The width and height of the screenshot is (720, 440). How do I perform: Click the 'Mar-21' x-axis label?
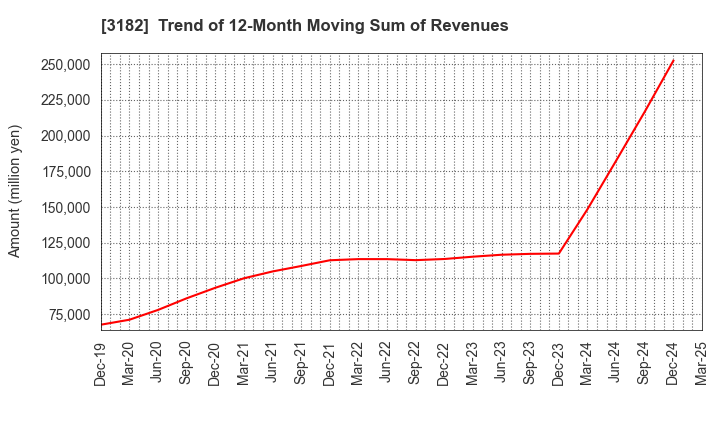pos(243,364)
